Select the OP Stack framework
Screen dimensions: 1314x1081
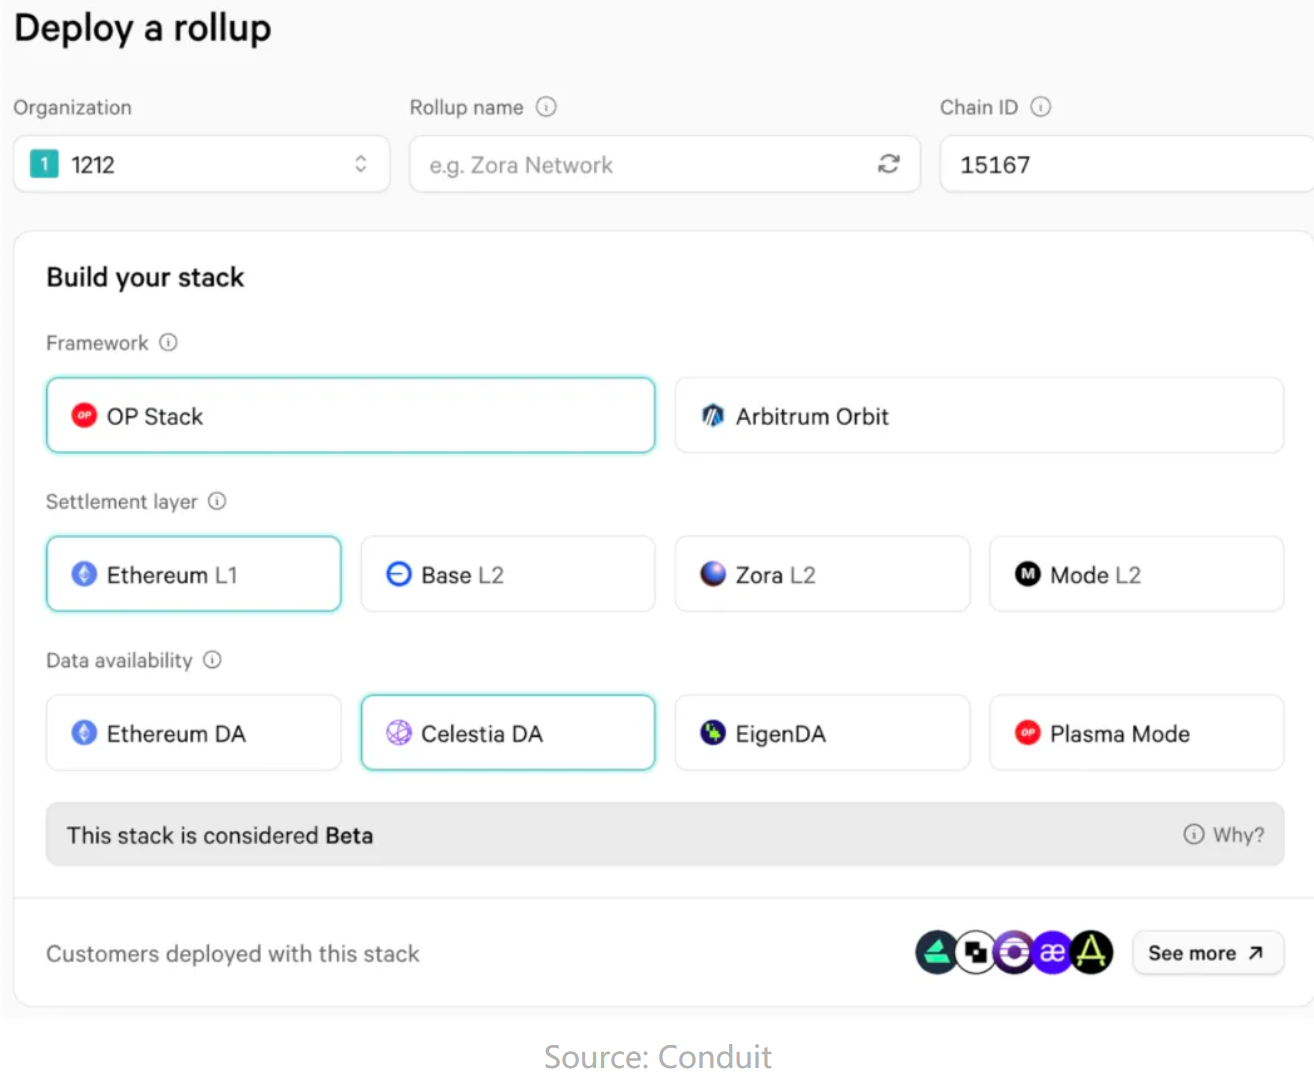[351, 415]
